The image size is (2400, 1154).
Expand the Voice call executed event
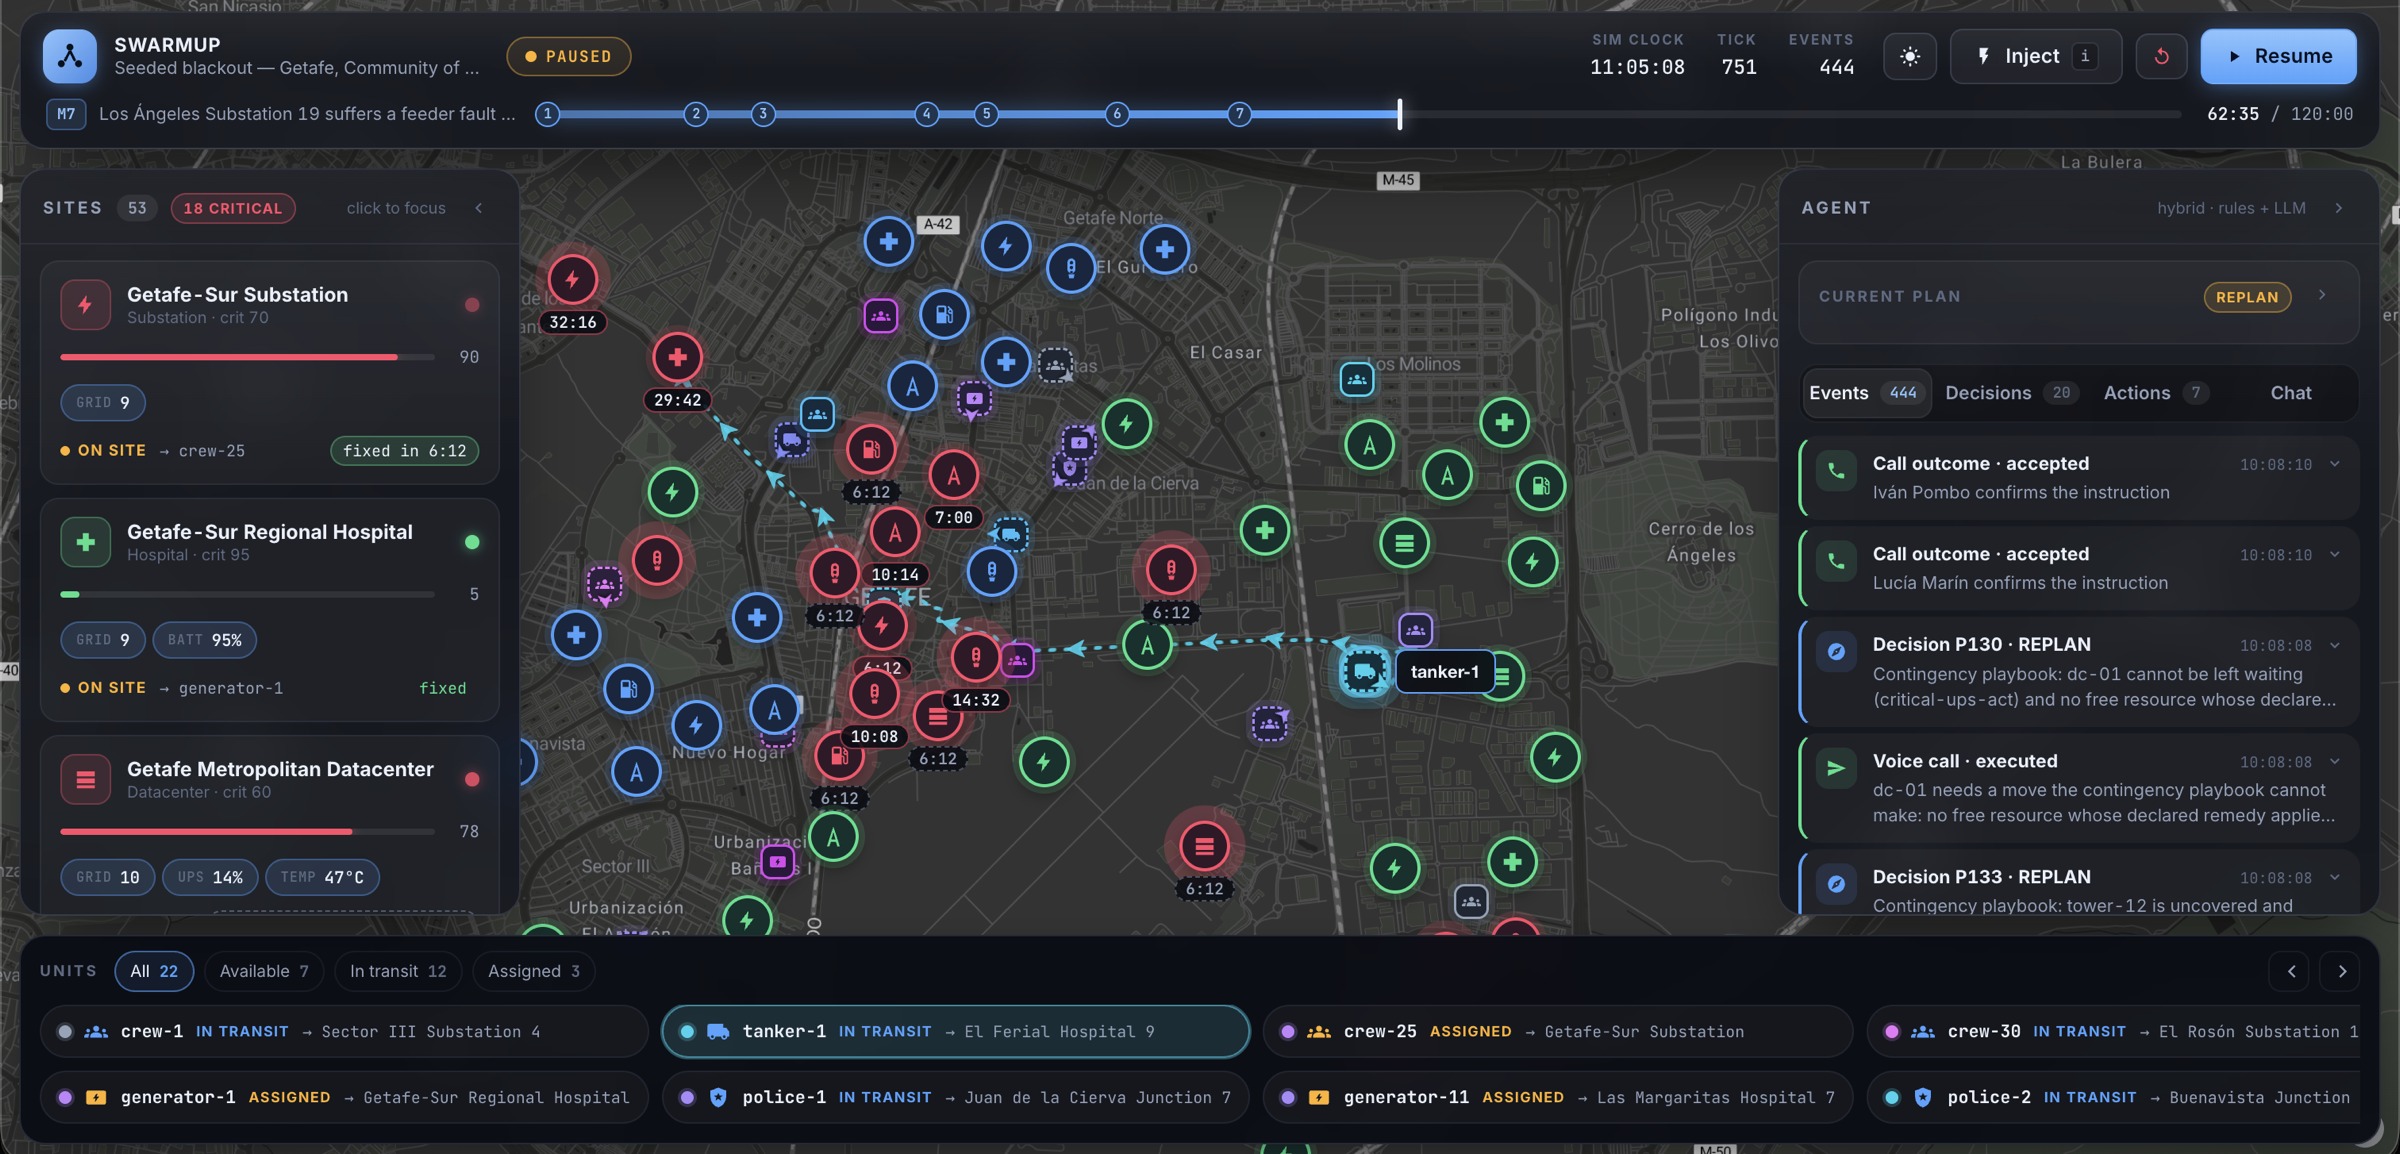(2335, 762)
